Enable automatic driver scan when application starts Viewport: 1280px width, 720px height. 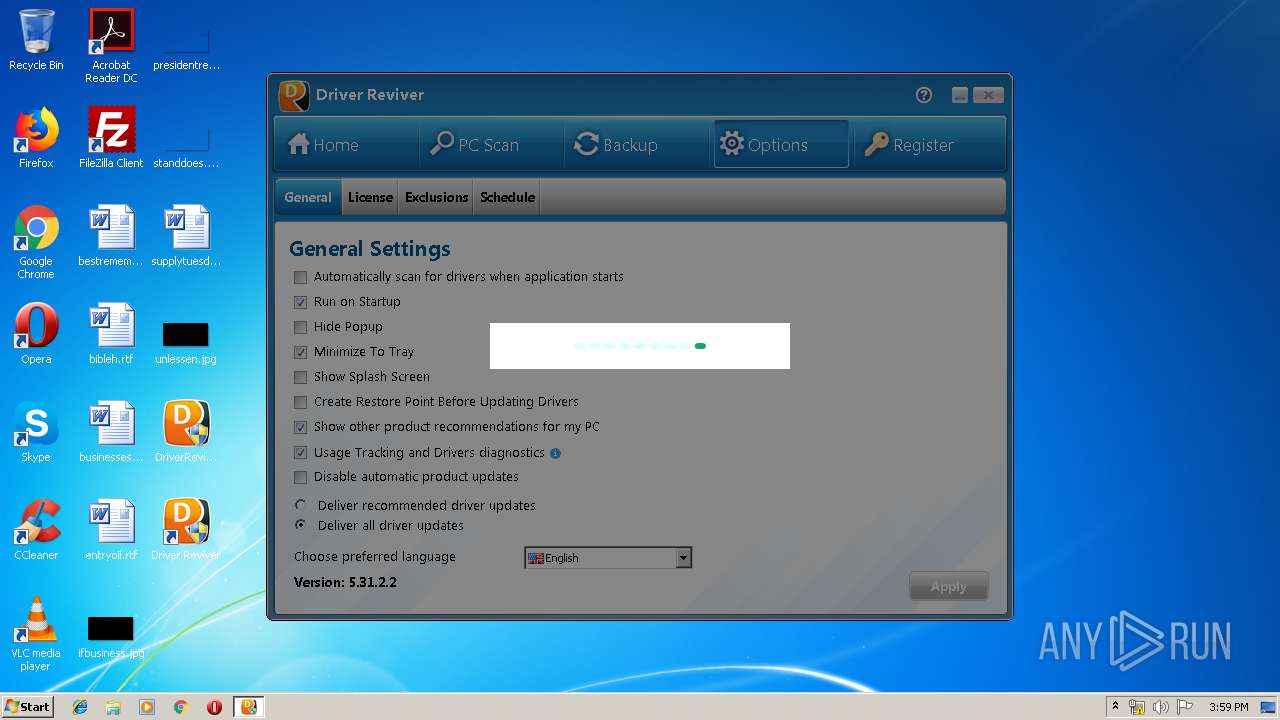[300, 277]
